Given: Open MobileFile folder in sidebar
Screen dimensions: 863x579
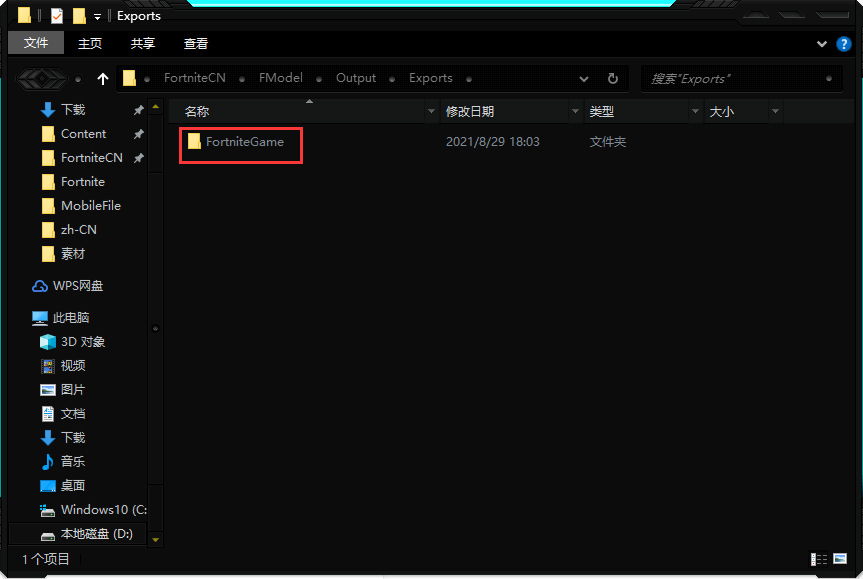Looking at the screenshot, I should coord(90,206).
